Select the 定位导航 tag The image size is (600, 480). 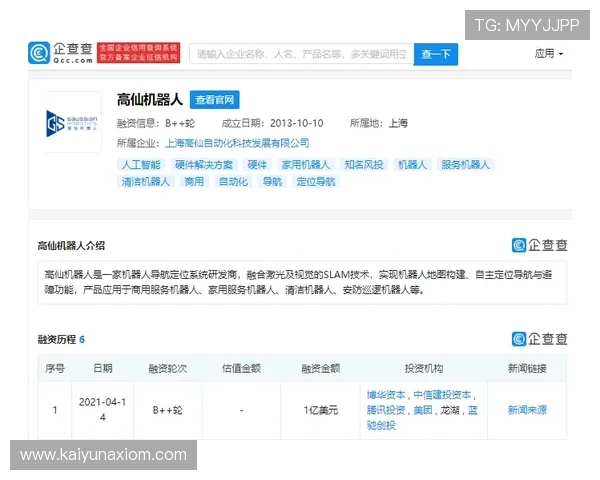(316, 181)
